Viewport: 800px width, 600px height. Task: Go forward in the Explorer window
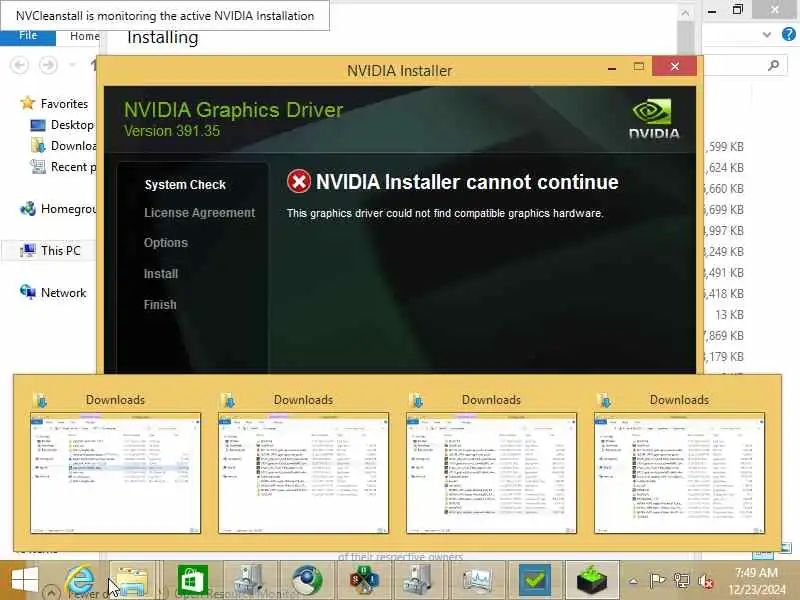[x=48, y=65]
